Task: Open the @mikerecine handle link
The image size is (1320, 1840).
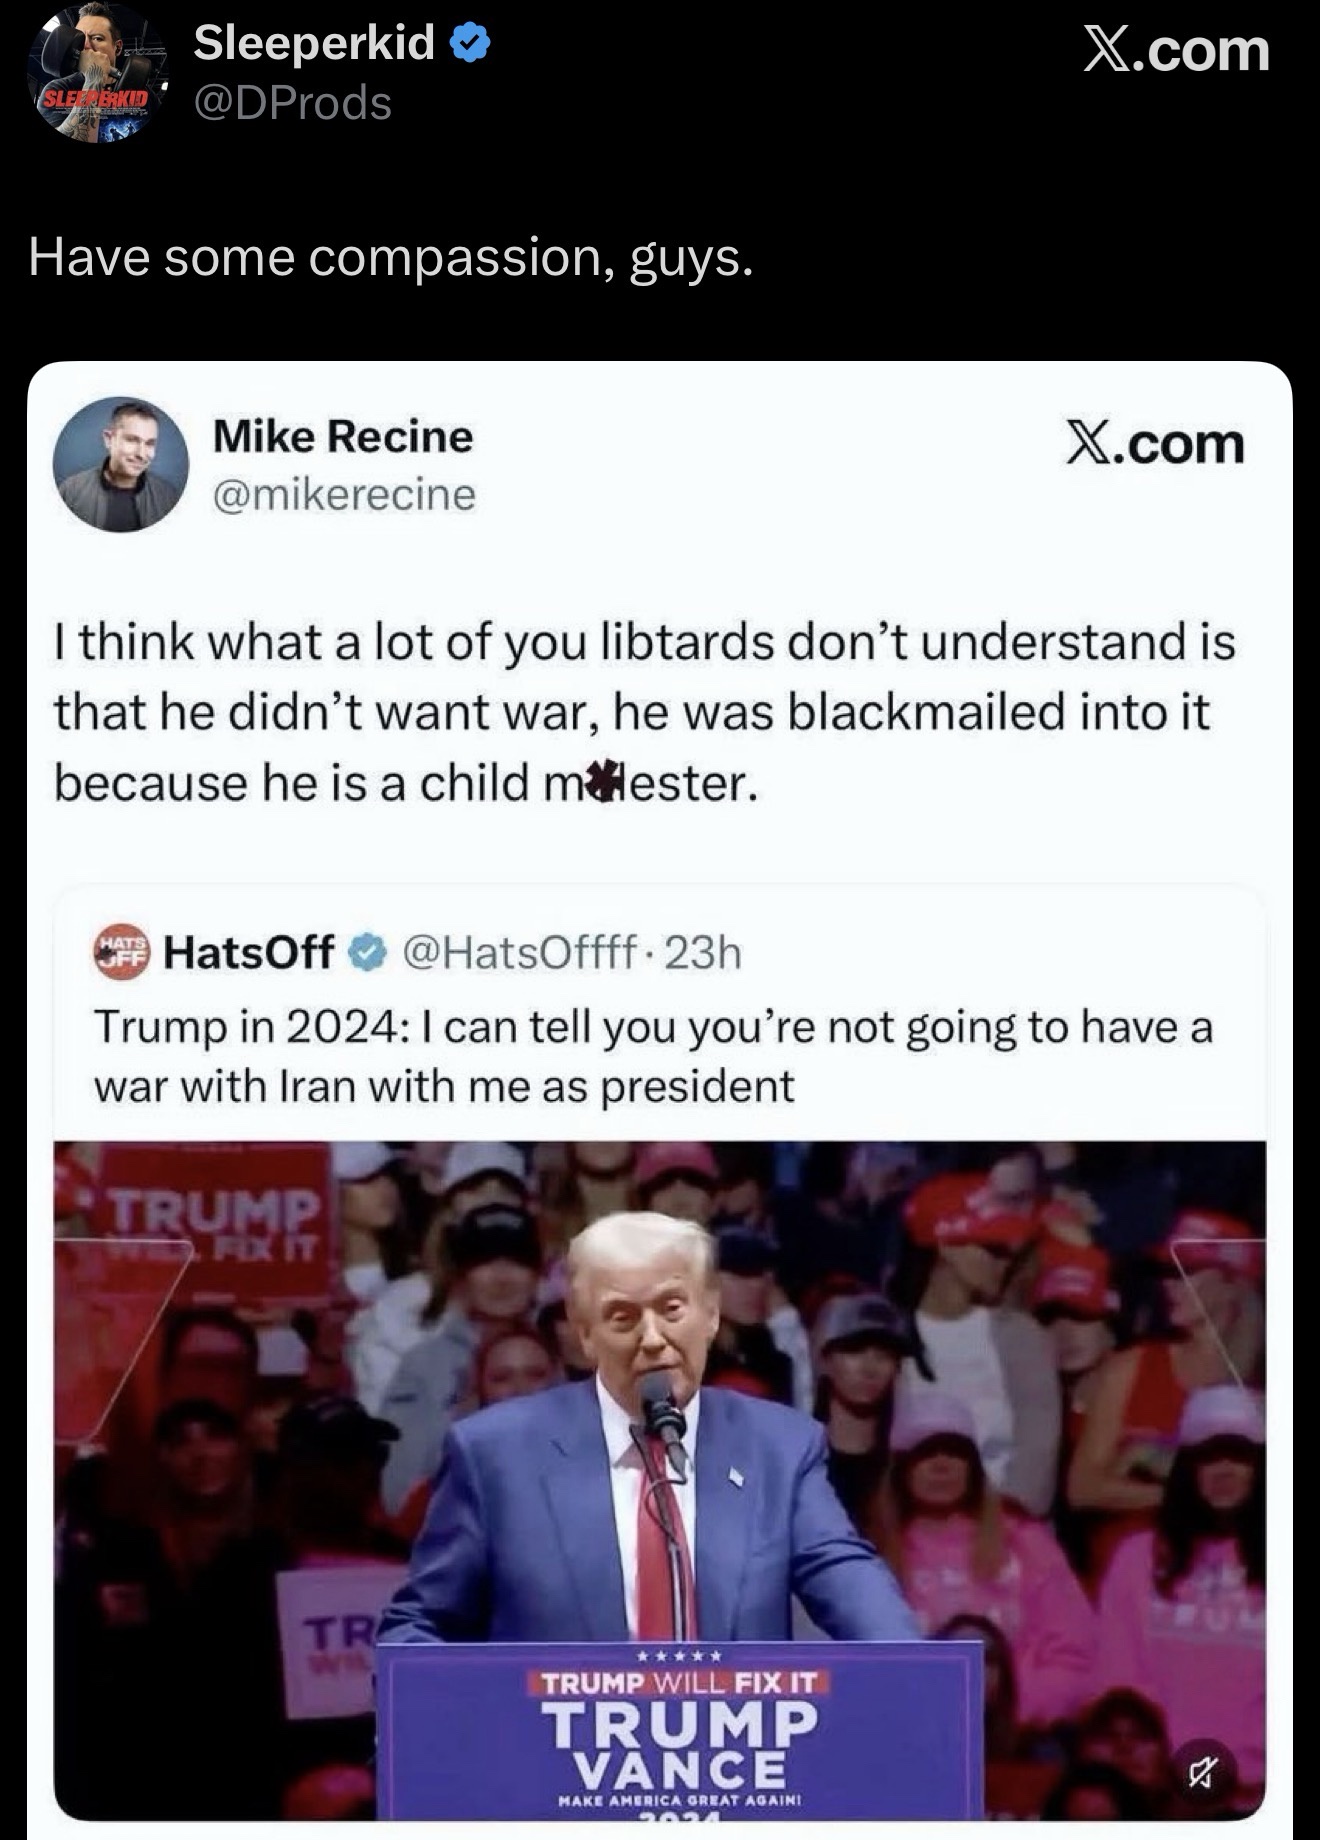Action: click(344, 494)
